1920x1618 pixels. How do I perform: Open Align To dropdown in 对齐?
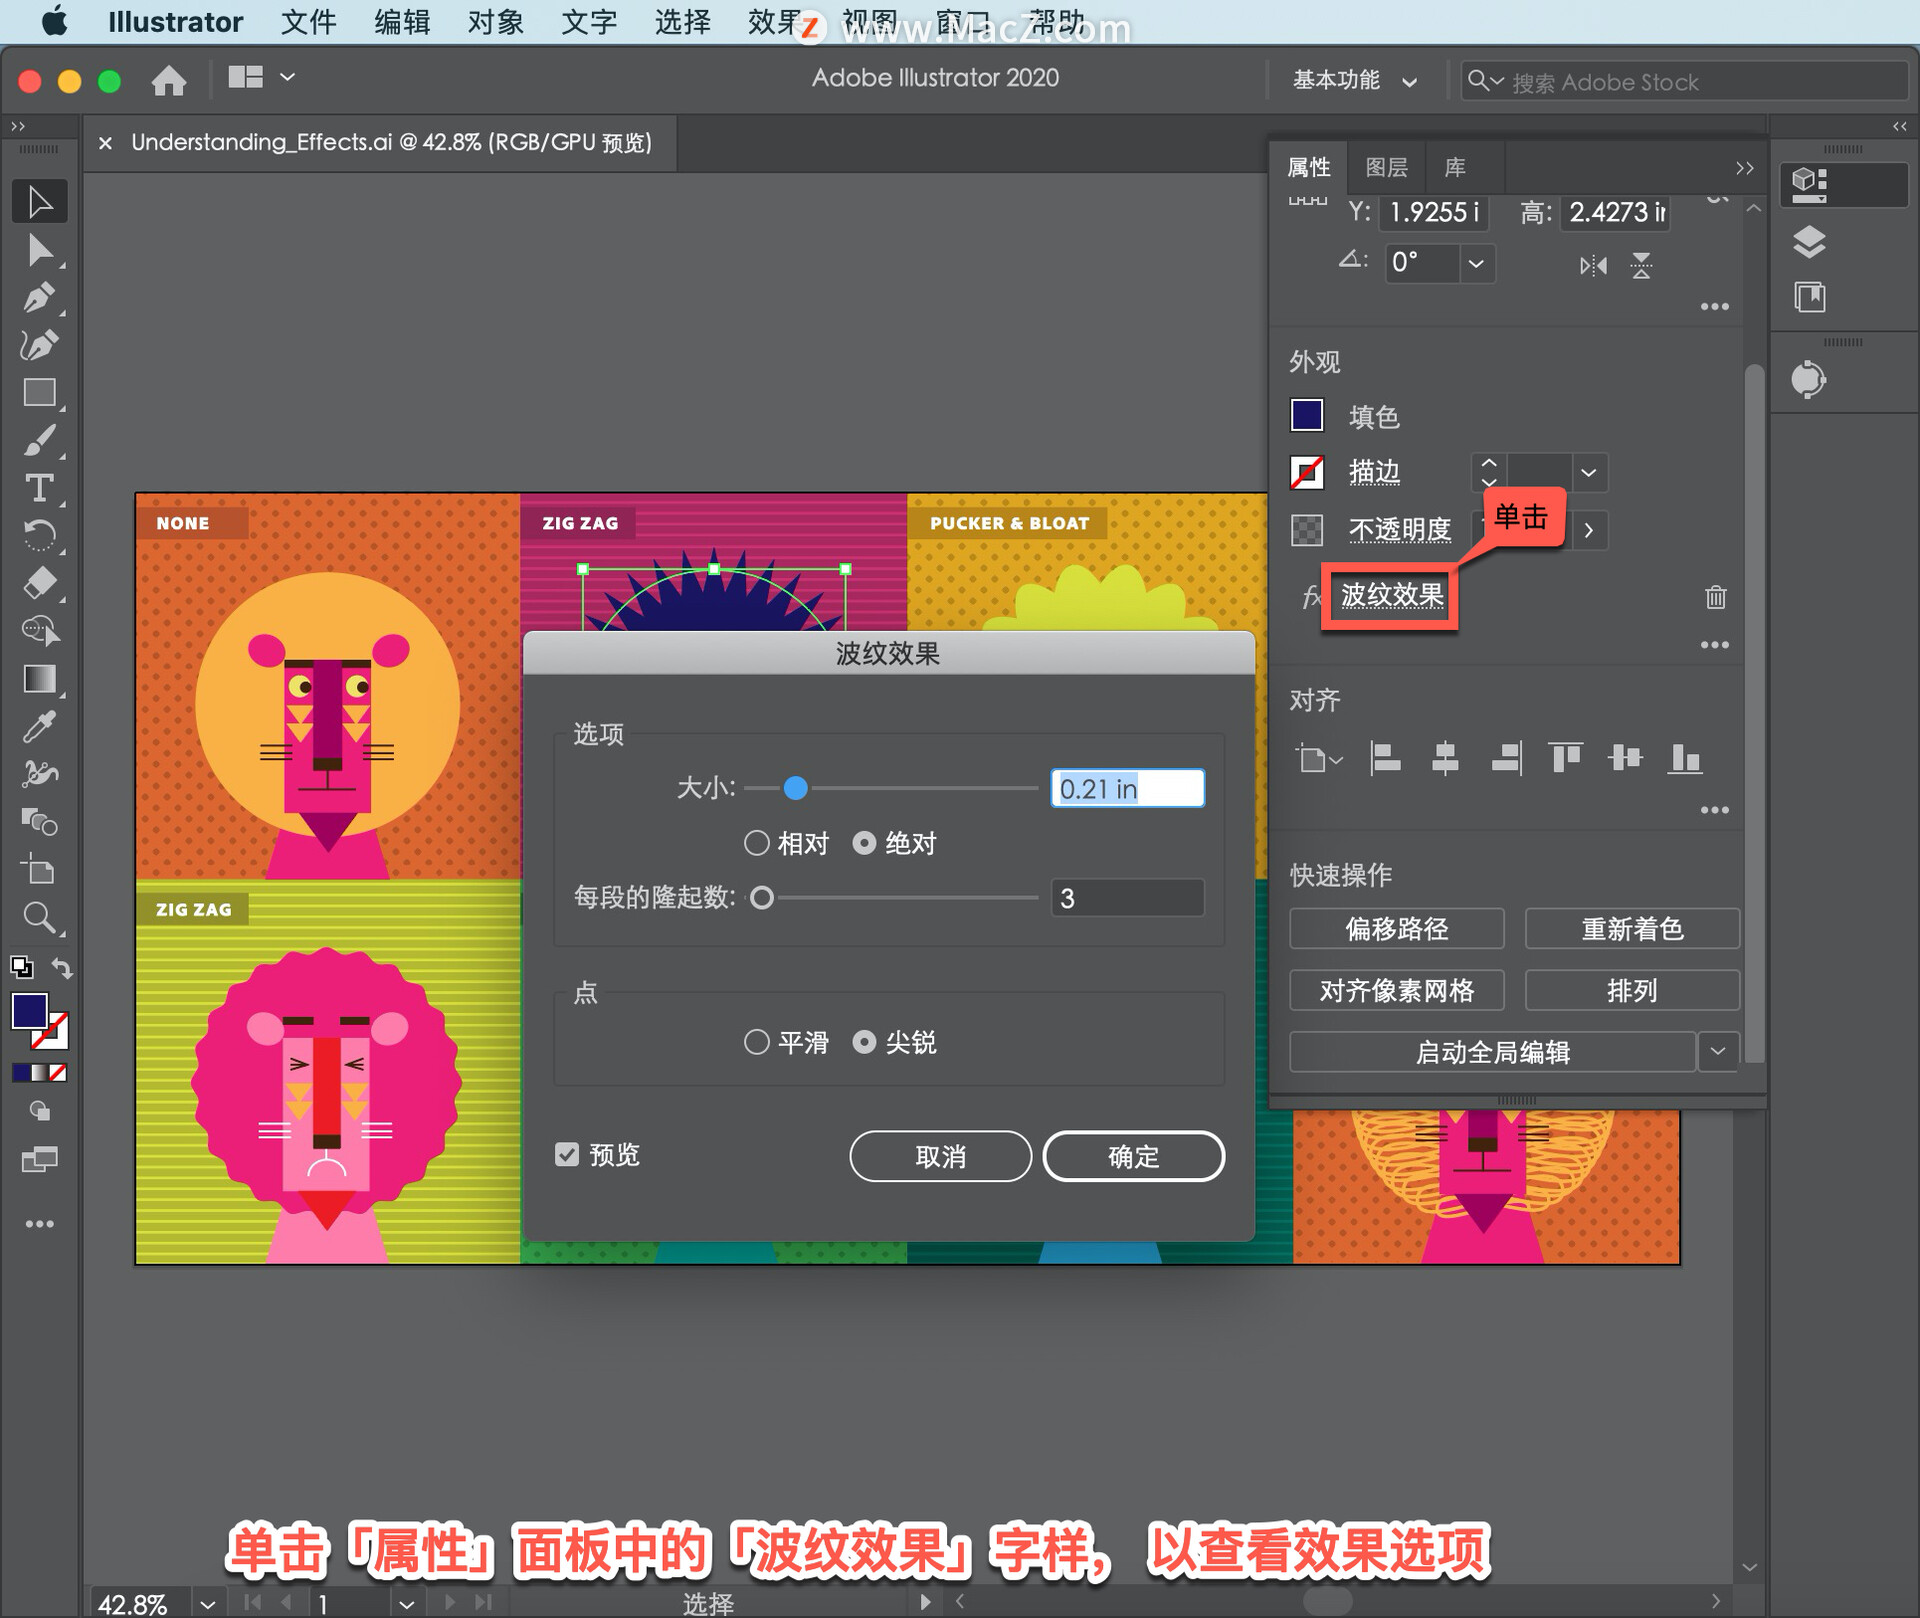1320,759
